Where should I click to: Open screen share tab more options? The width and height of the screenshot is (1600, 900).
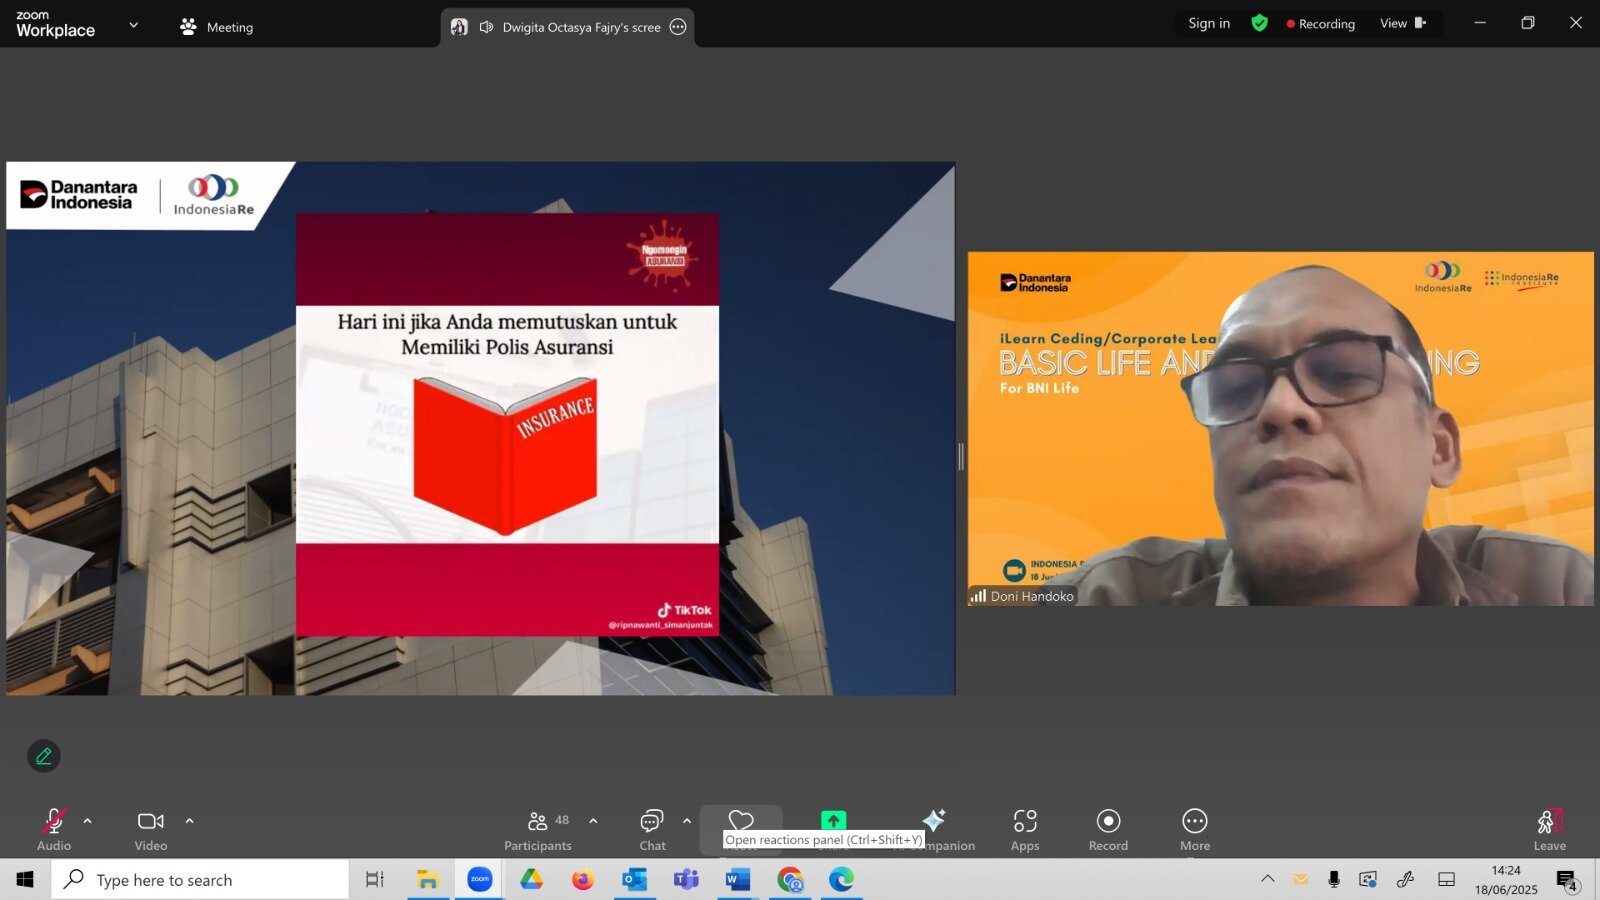coord(678,27)
